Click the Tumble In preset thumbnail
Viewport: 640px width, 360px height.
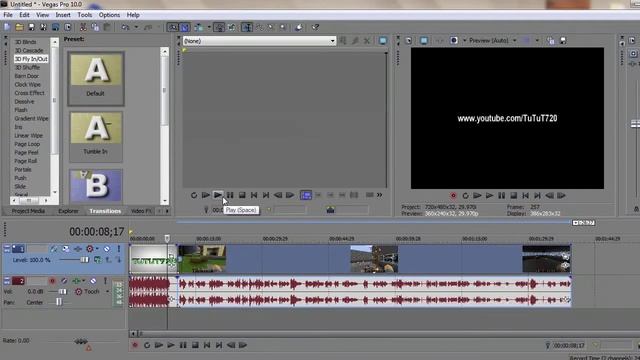[x=96, y=128]
